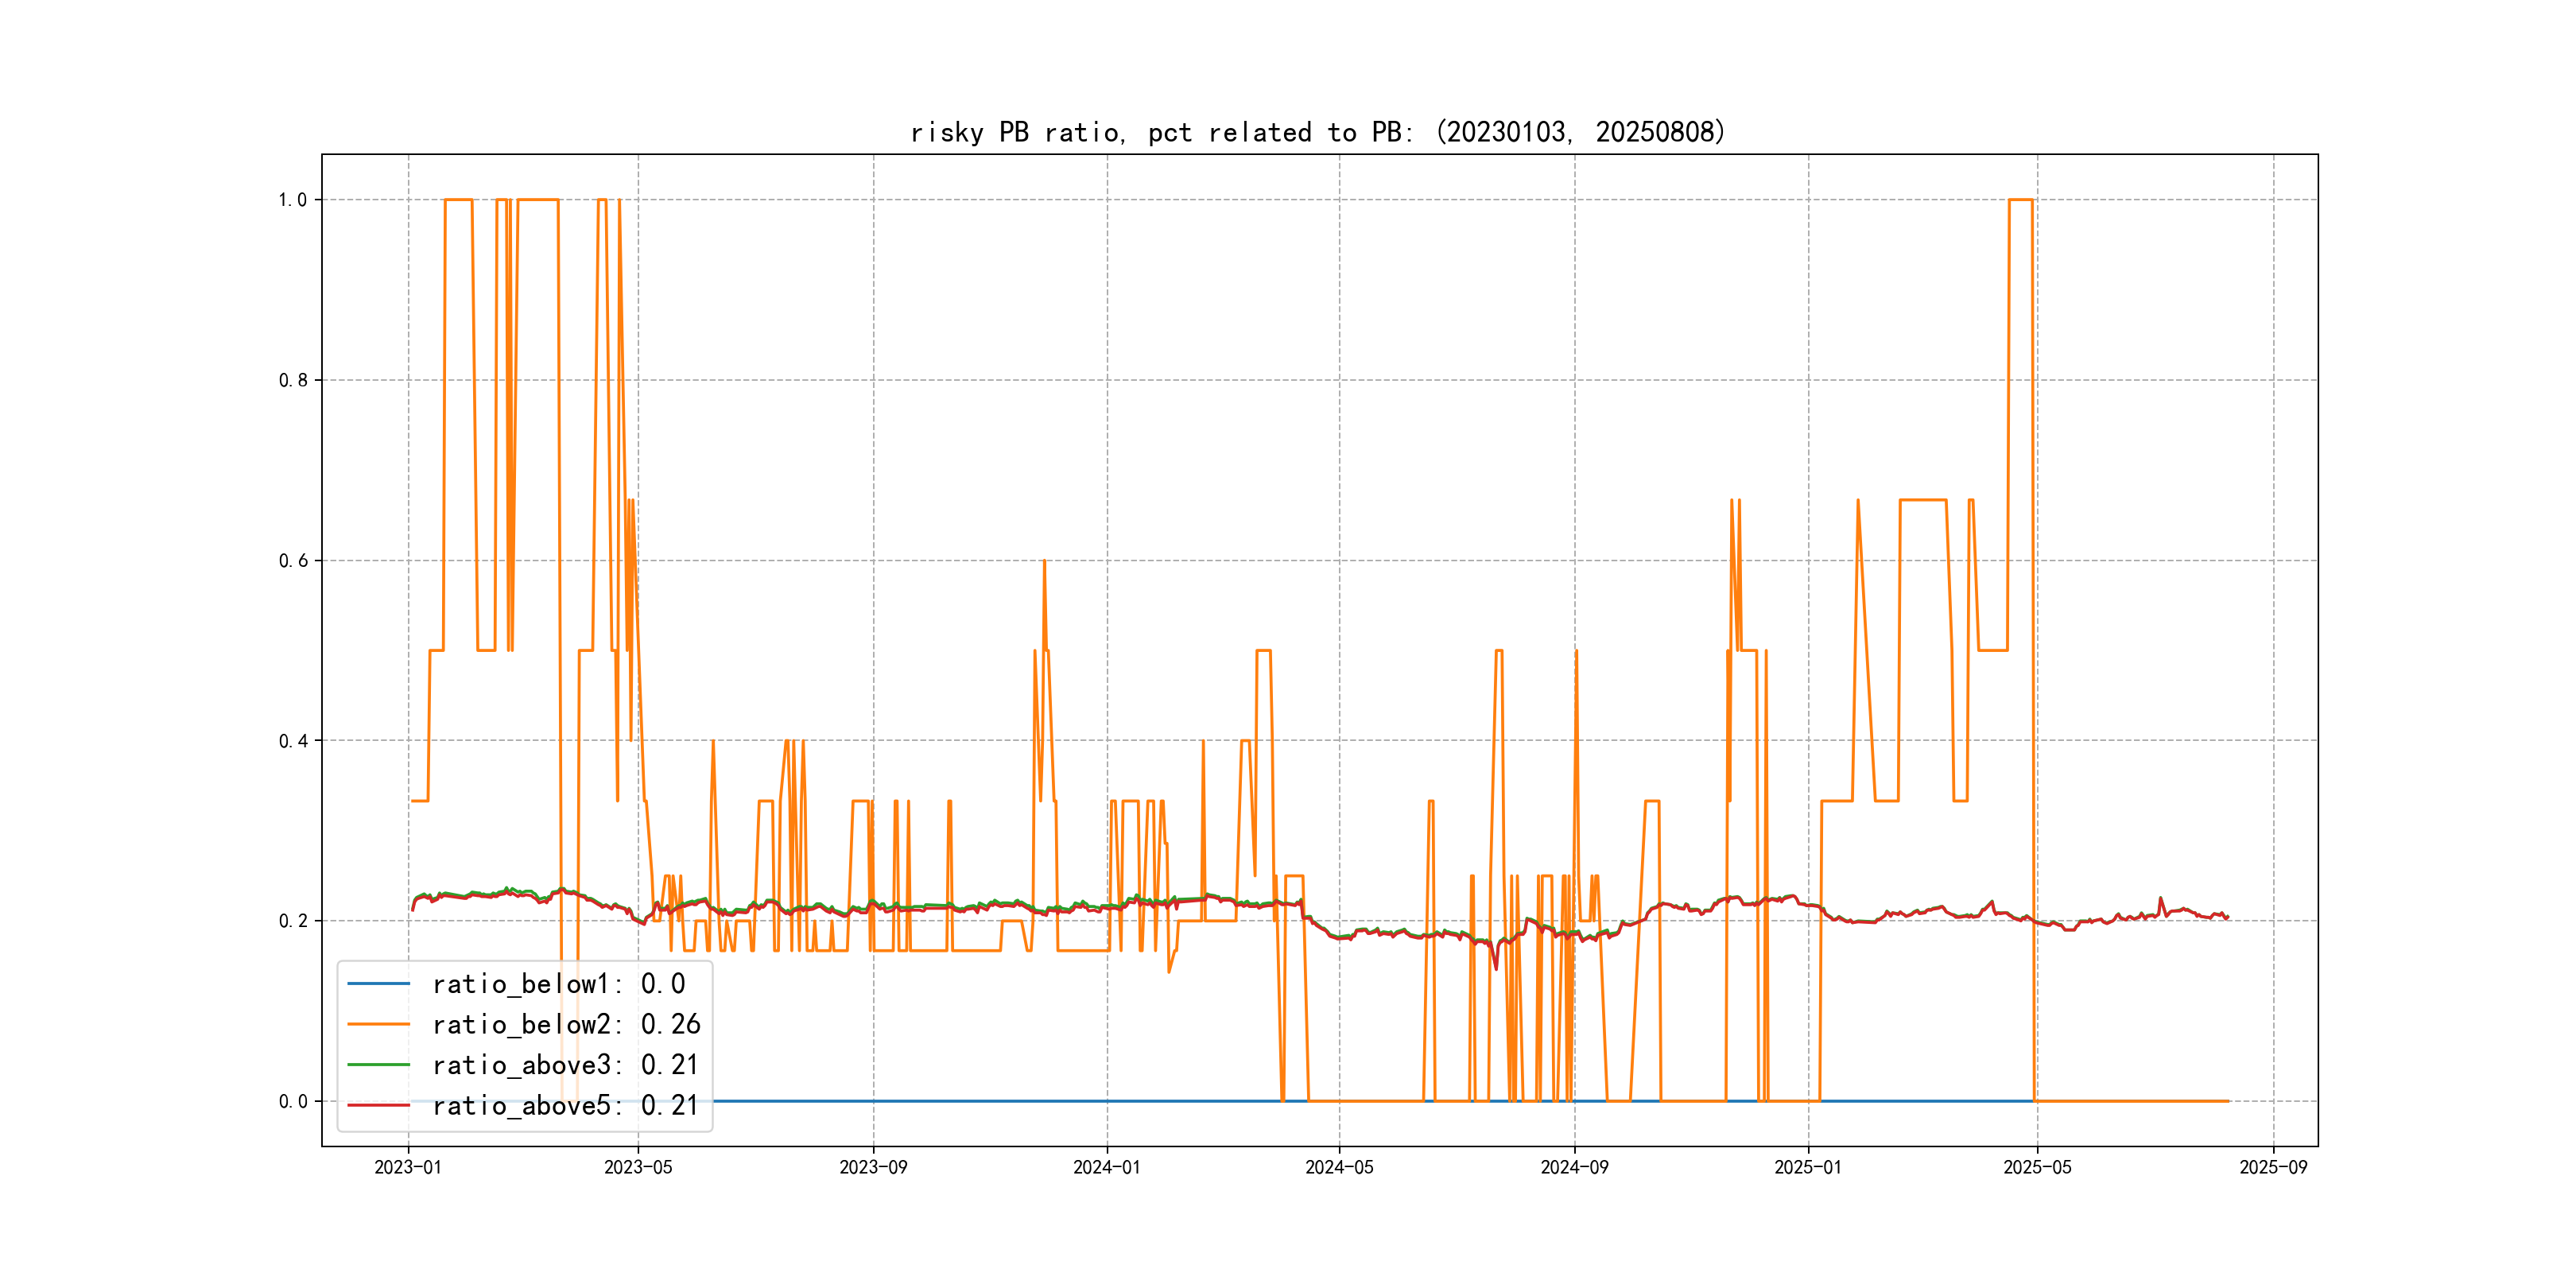
Task: Click the 1.0 y-axis tick label
Action: click(292, 200)
